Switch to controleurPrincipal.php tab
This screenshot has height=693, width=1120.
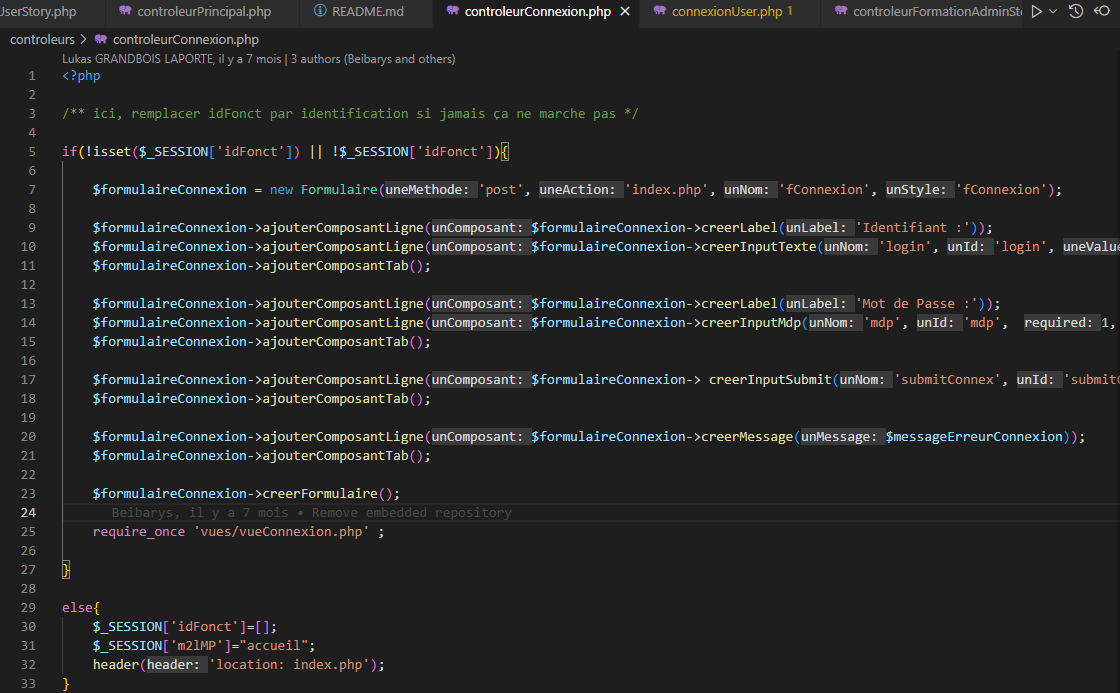pyautogui.click(x=204, y=12)
